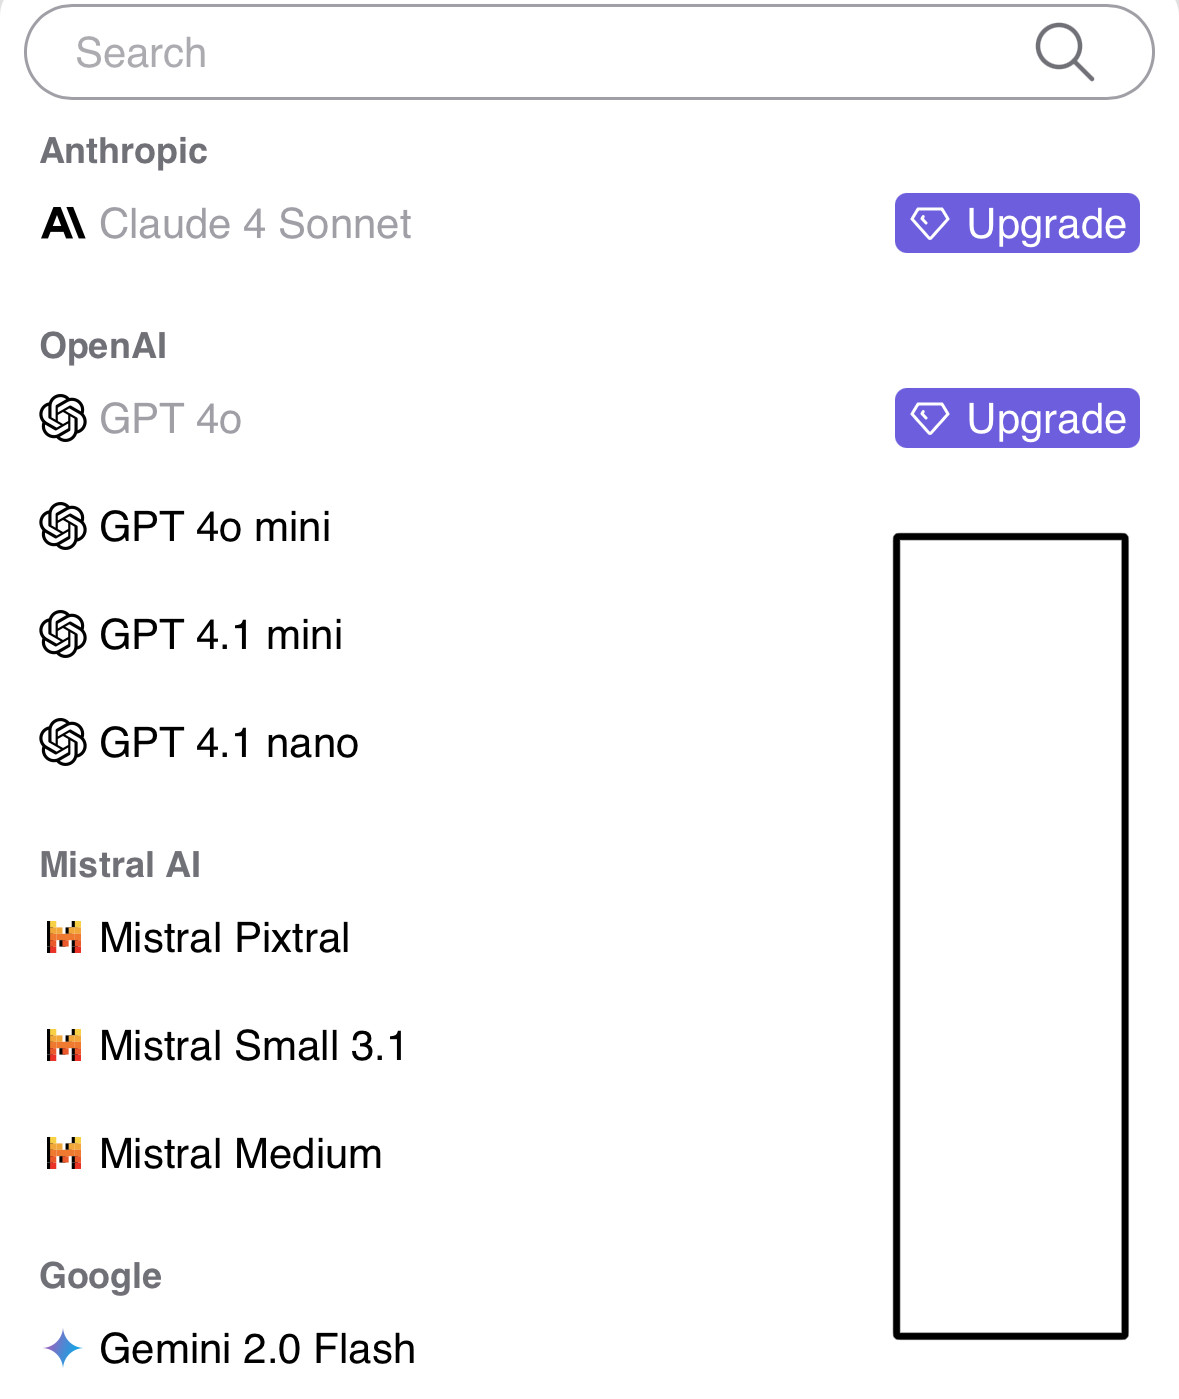1179x1399 pixels.
Task: Pick the Mistral Pixtral model
Action: [225, 938]
